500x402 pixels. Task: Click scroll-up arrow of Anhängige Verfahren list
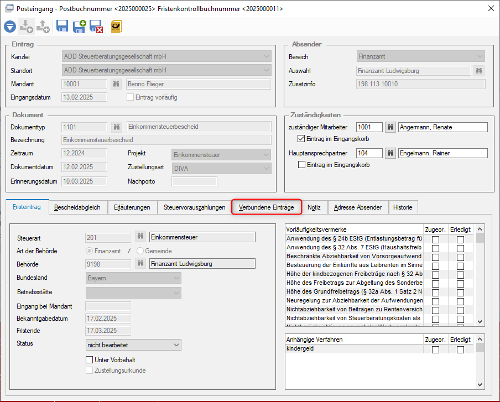click(x=480, y=339)
